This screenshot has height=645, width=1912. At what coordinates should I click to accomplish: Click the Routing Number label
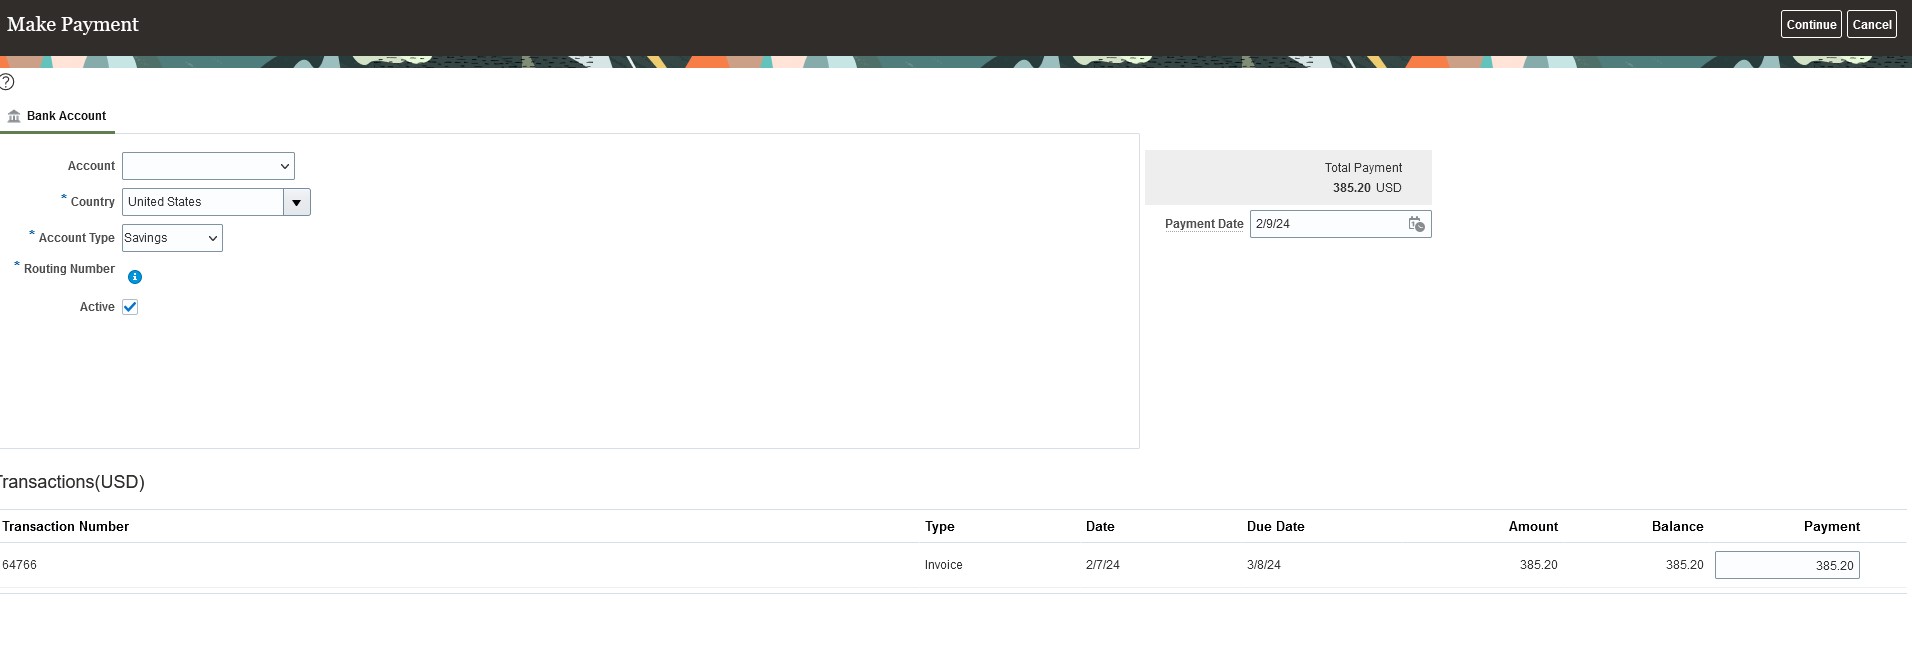coord(69,269)
